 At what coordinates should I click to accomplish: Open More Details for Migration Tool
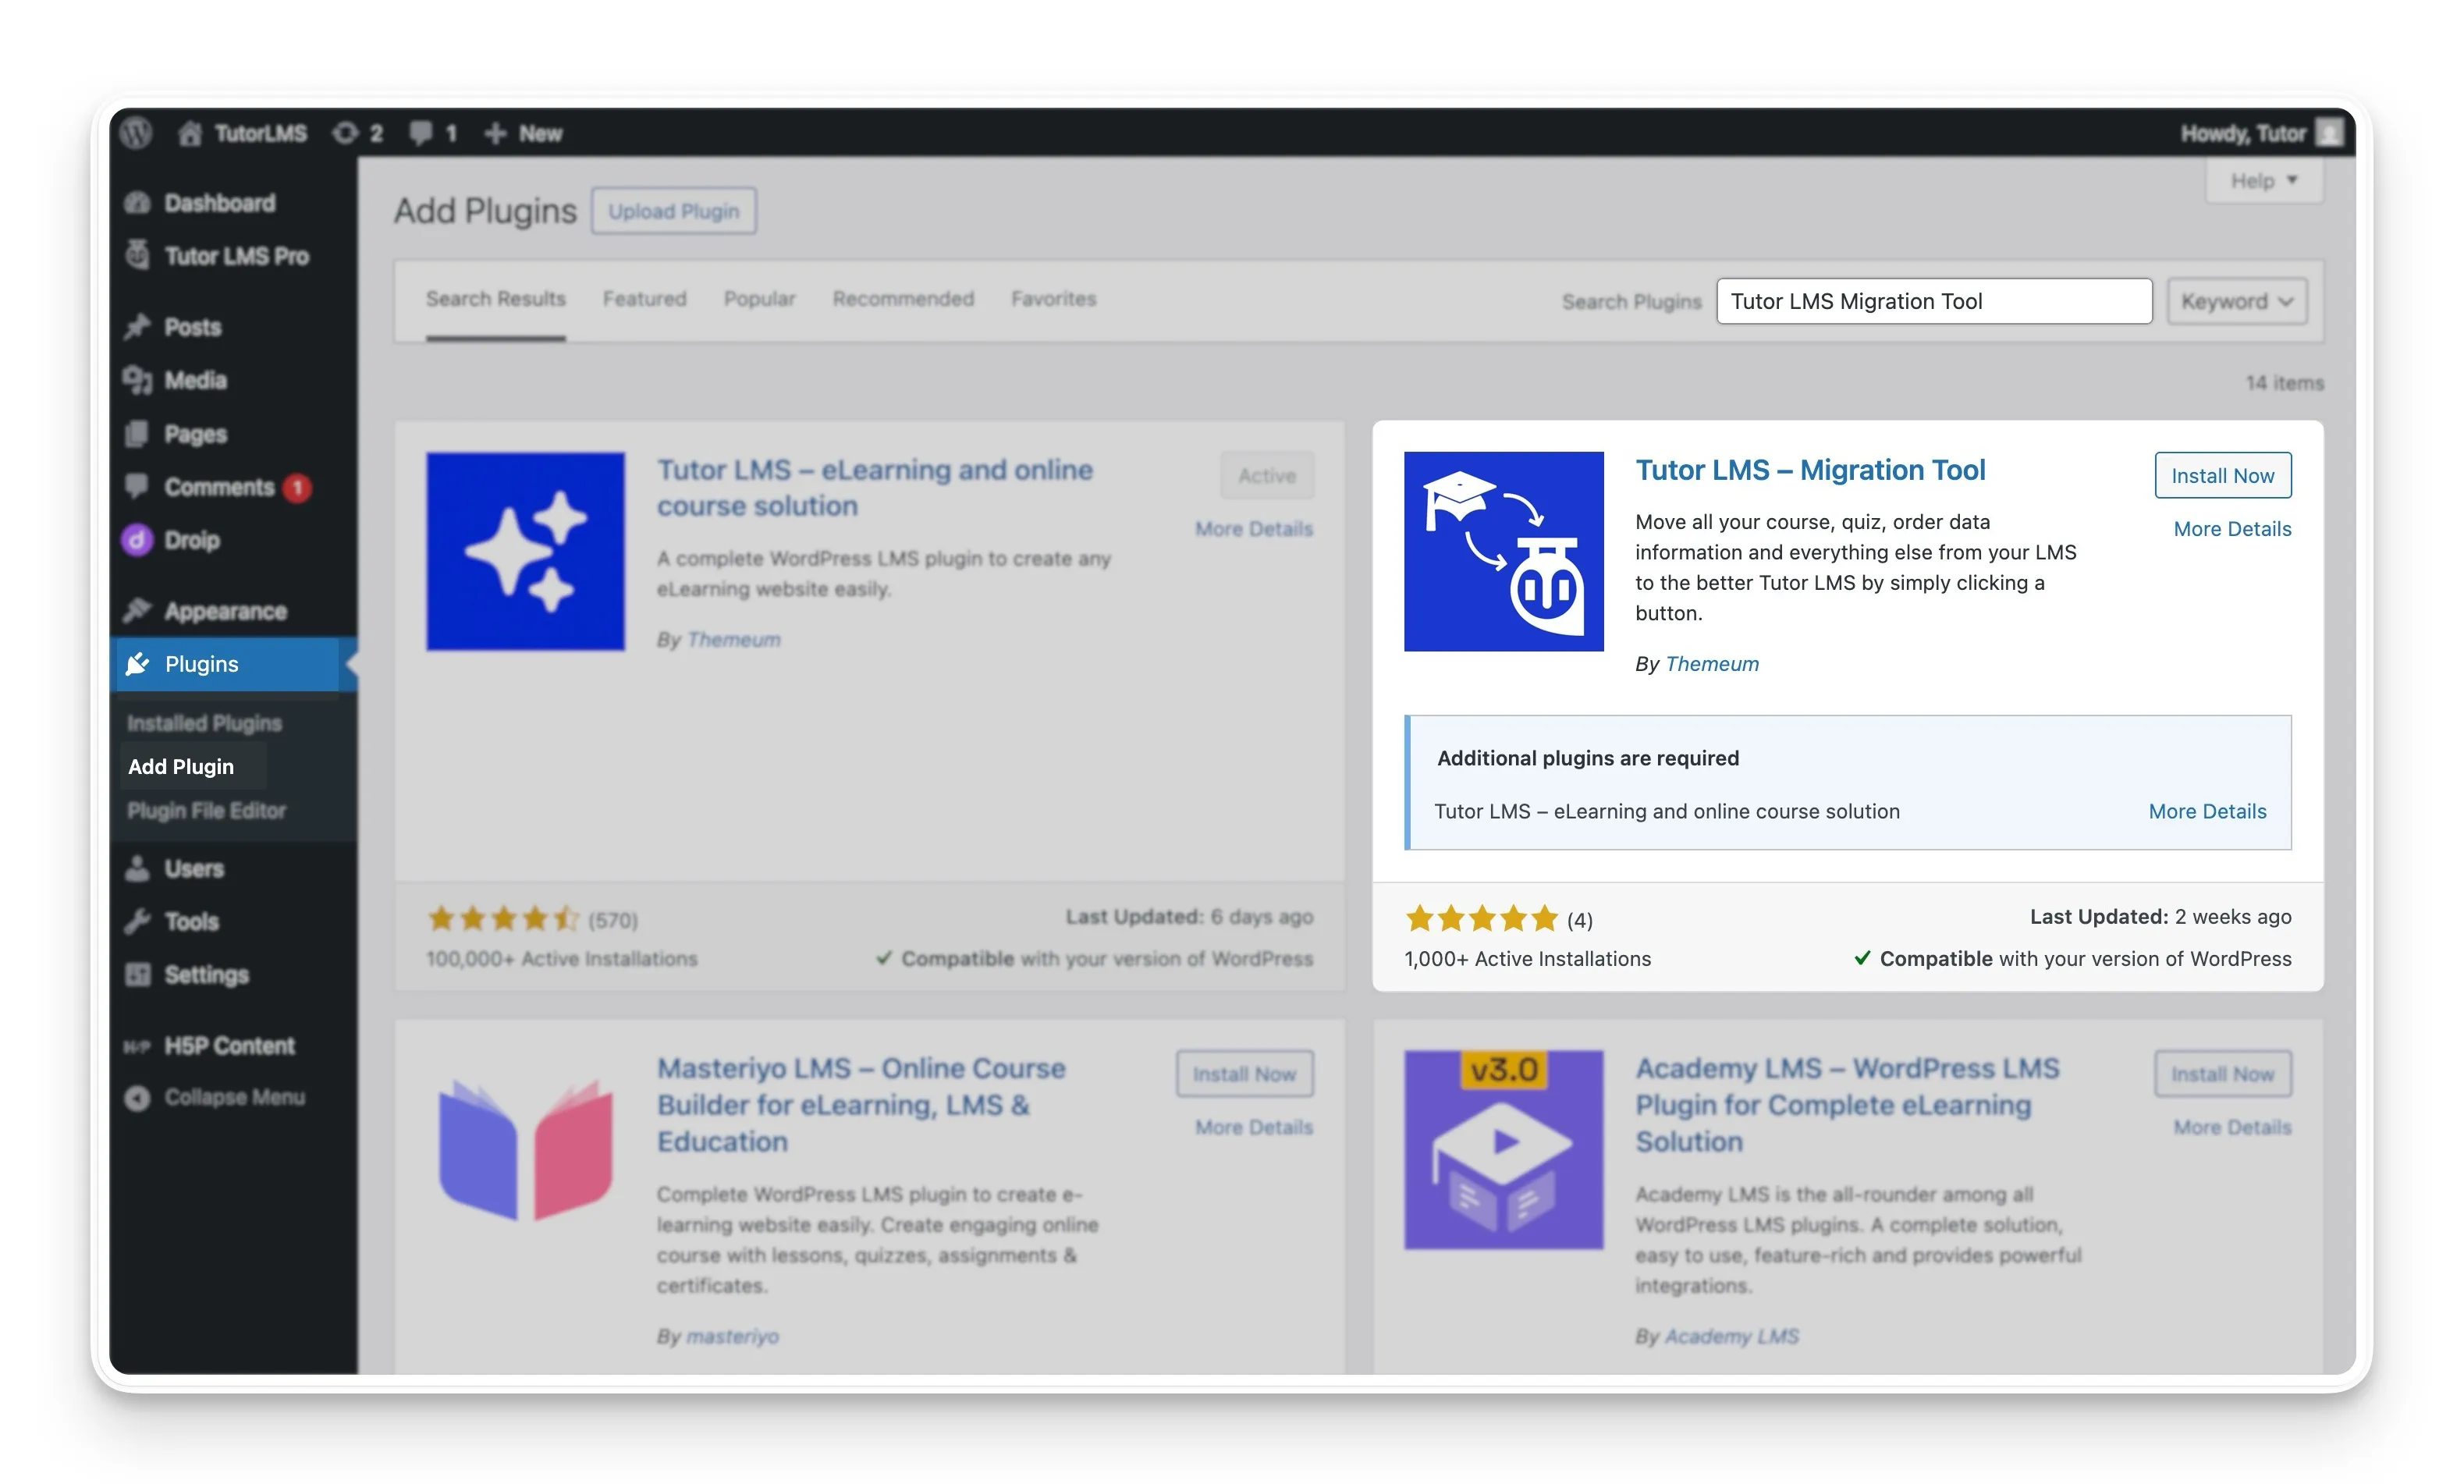click(x=2232, y=529)
